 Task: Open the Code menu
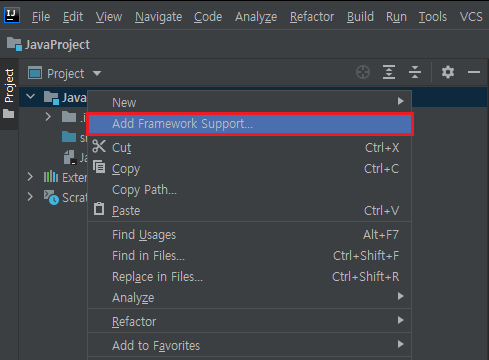pyautogui.click(x=208, y=17)
